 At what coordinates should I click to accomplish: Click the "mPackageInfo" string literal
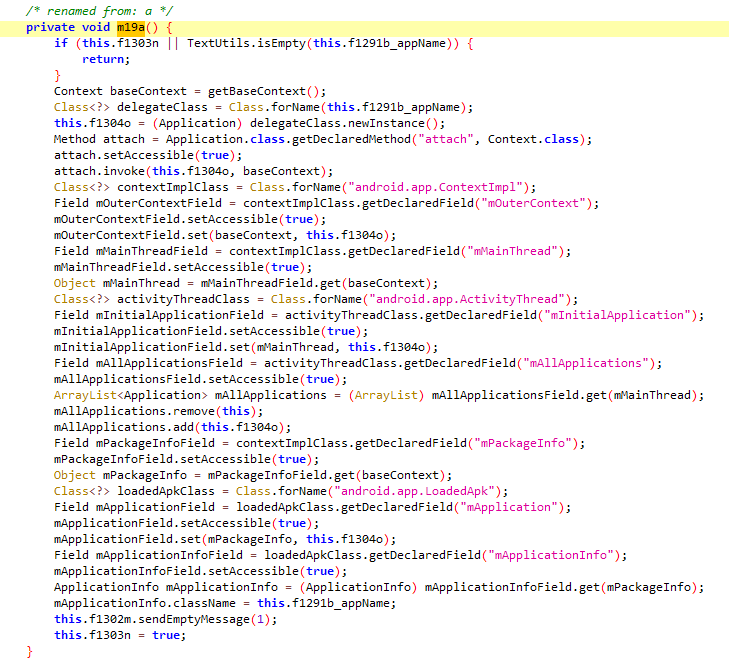(523, 443)
